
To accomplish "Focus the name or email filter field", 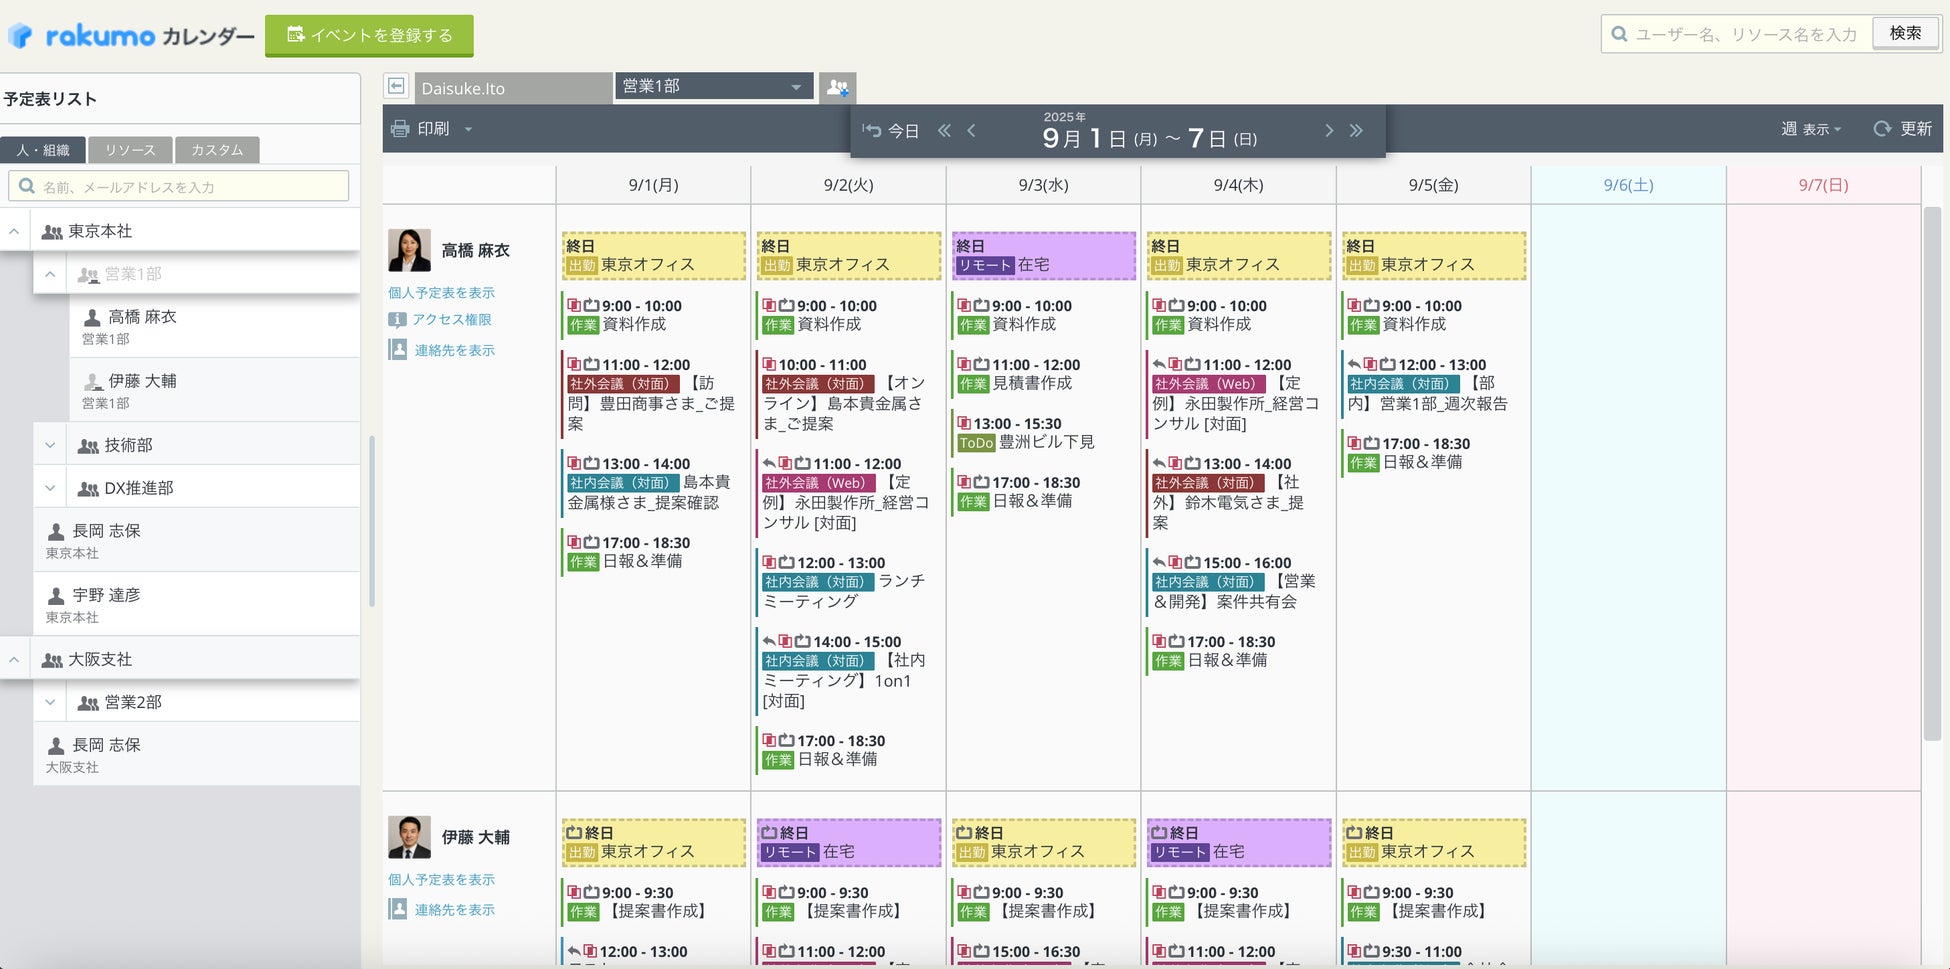I will pos(179,186).
